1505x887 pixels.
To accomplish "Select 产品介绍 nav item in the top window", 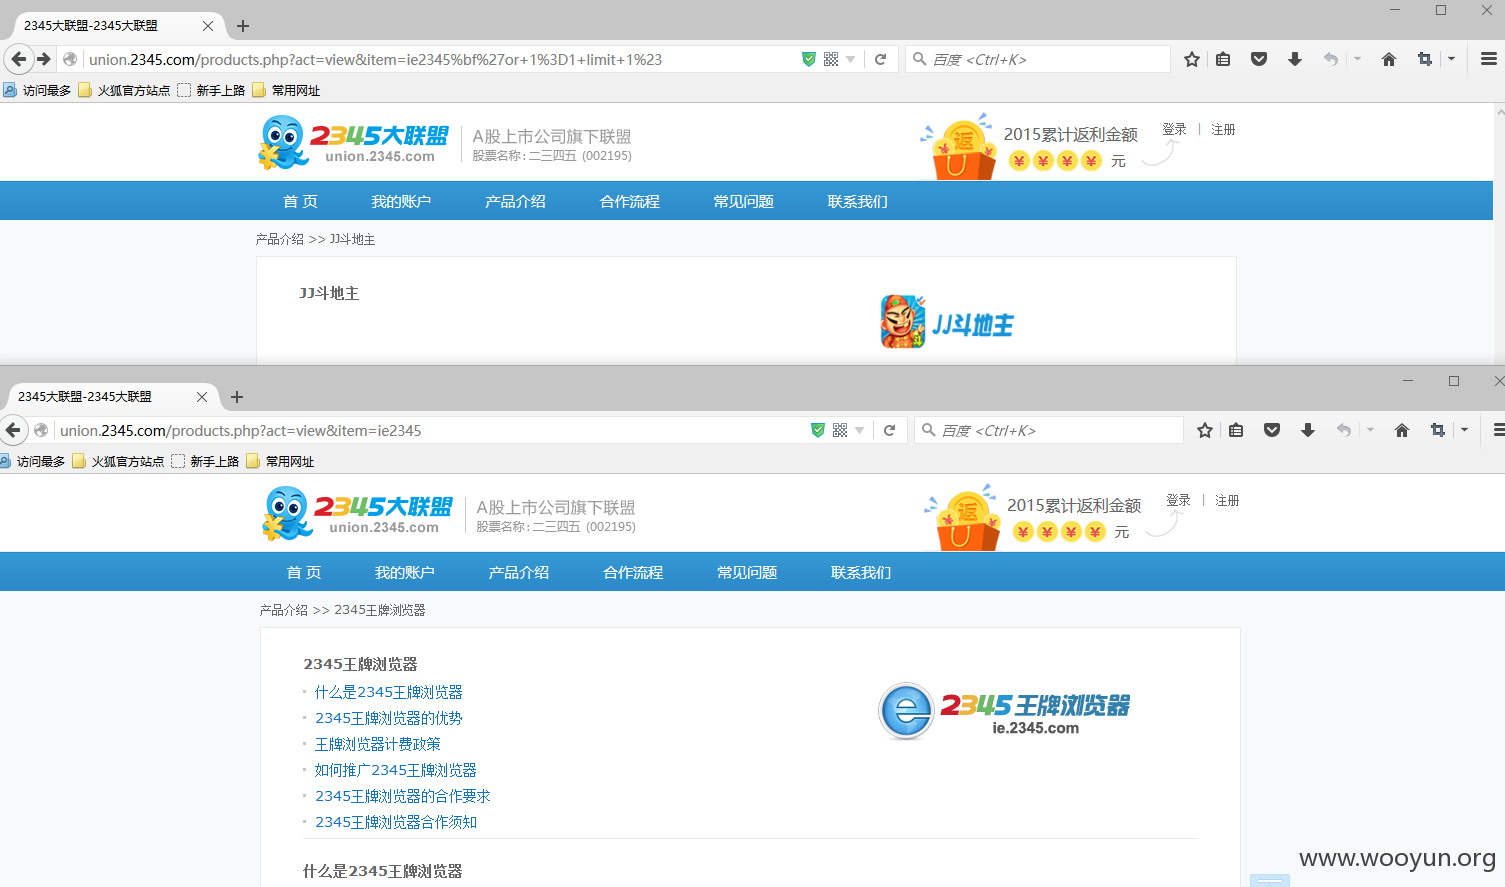I will point(515,201).
